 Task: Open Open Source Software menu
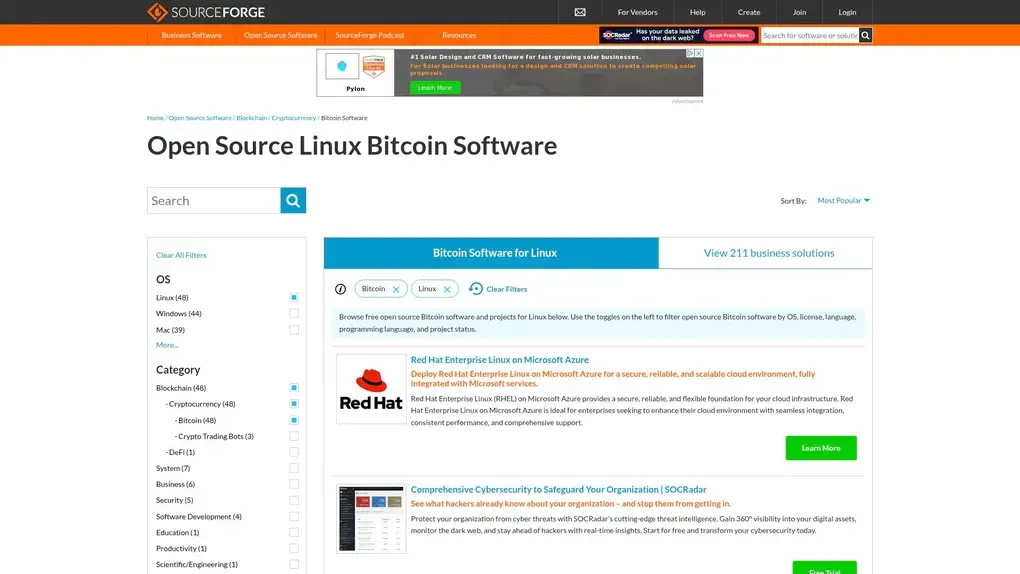[280, 35]
